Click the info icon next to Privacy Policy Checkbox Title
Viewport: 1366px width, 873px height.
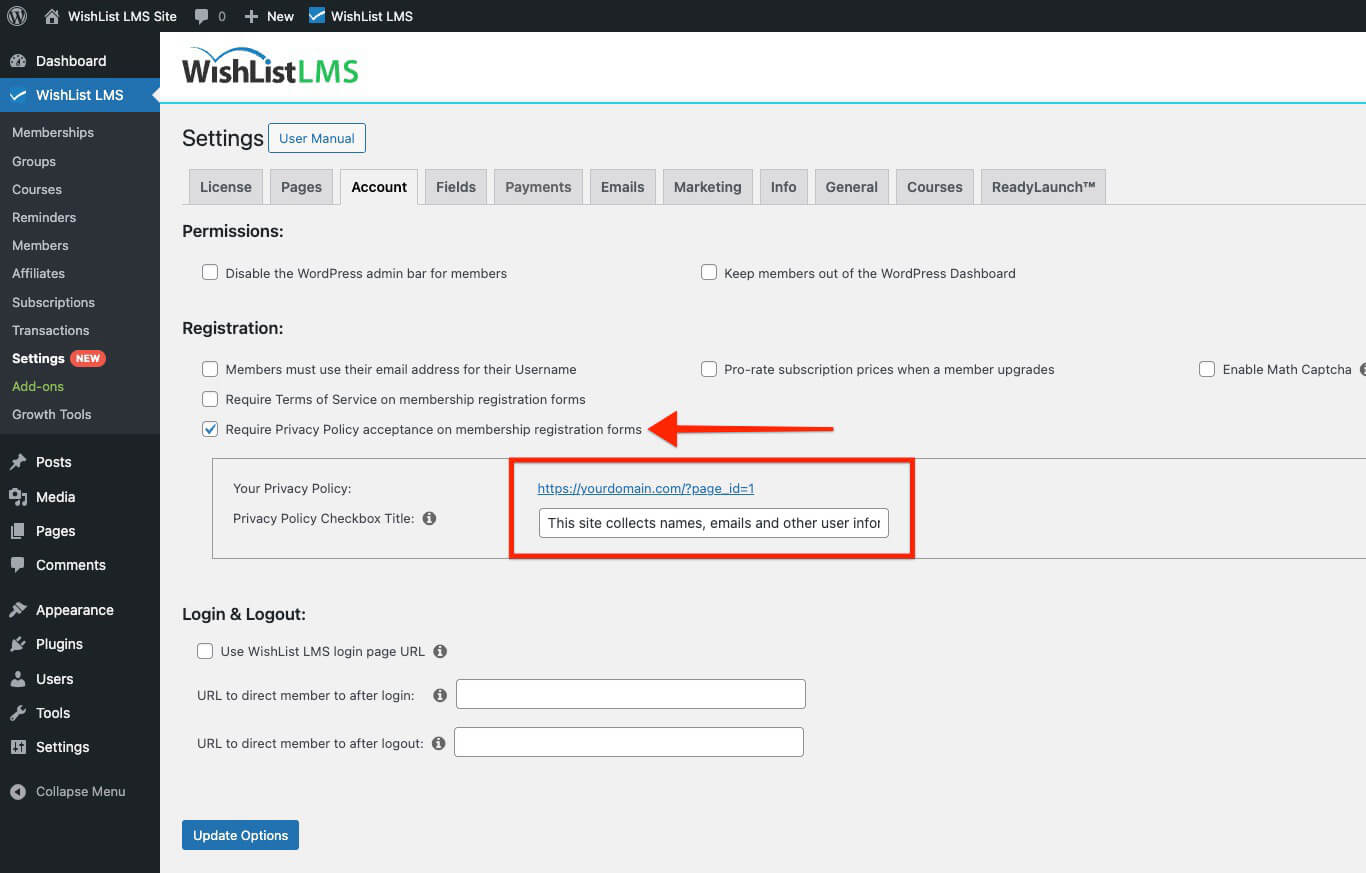429,518
